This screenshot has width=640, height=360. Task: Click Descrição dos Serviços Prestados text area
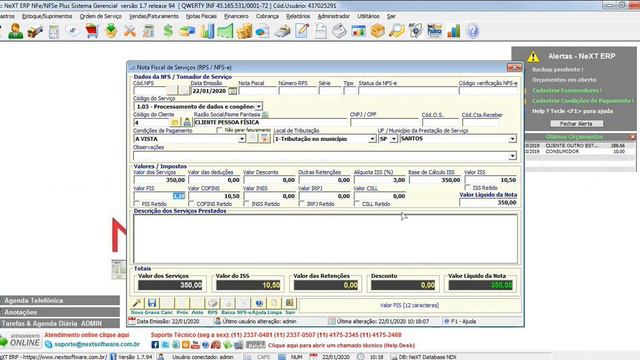point(325,239)
